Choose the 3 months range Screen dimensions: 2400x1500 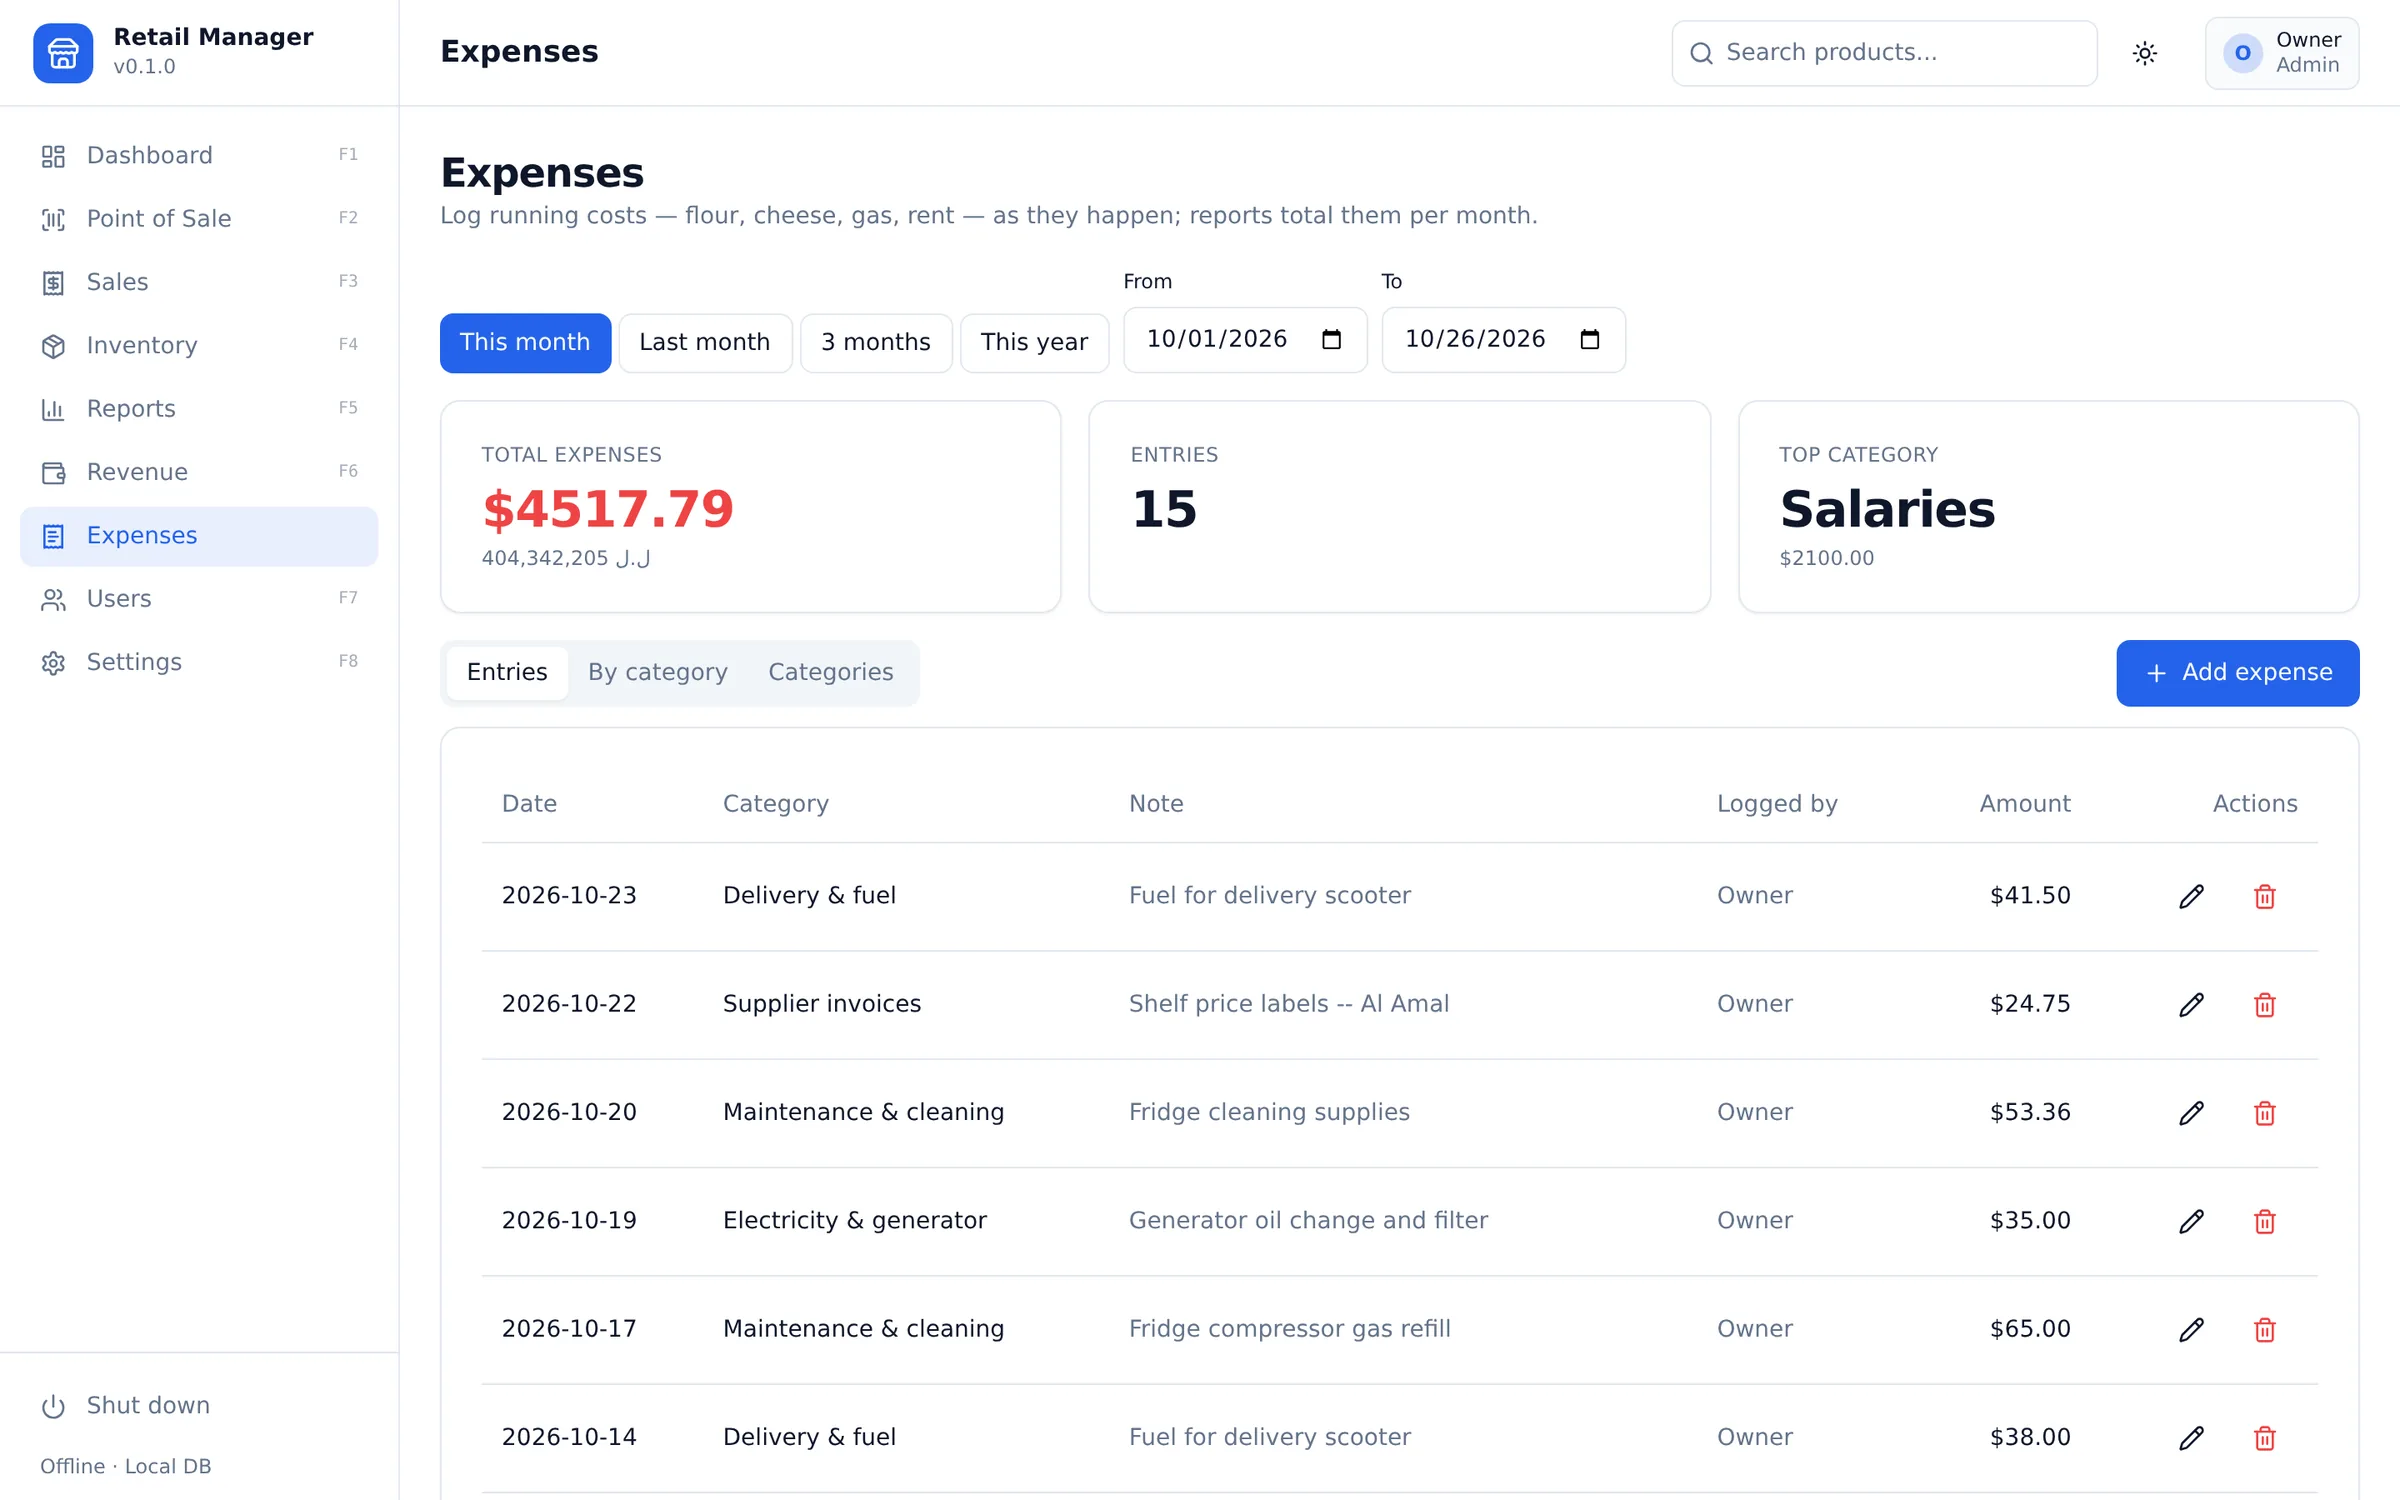[876, 343]
